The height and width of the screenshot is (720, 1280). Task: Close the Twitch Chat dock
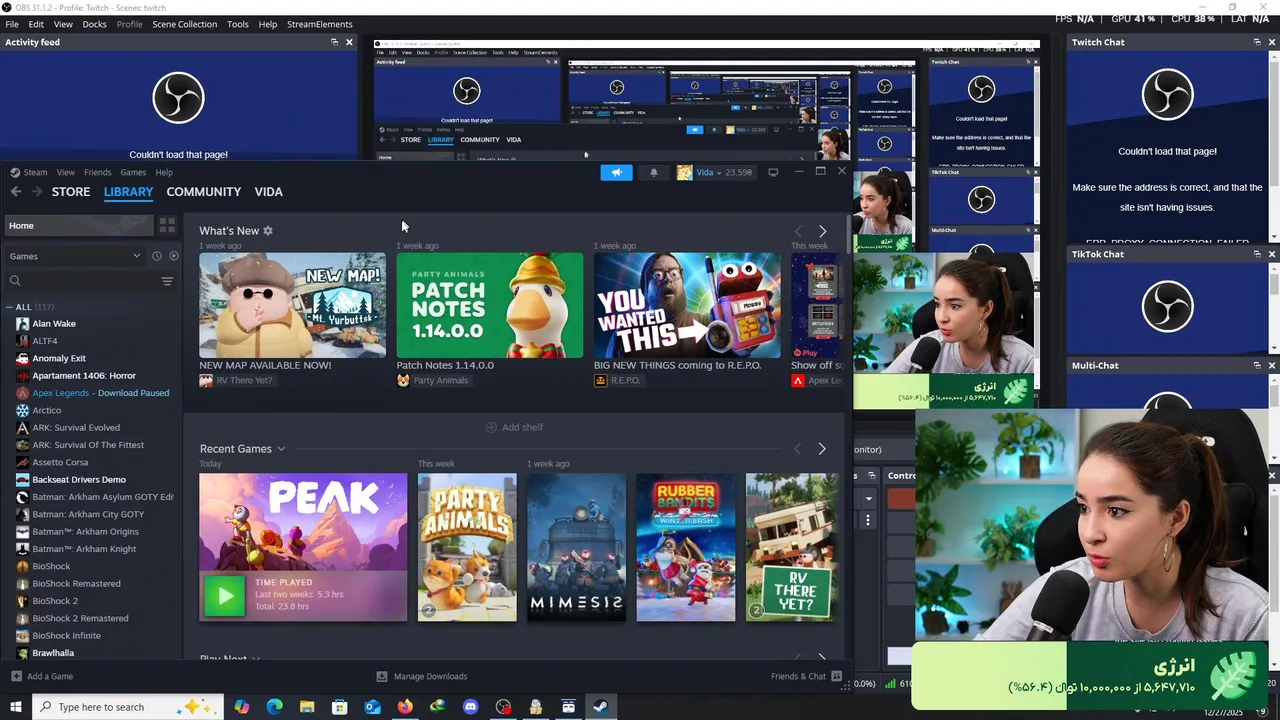point(1271,42)
